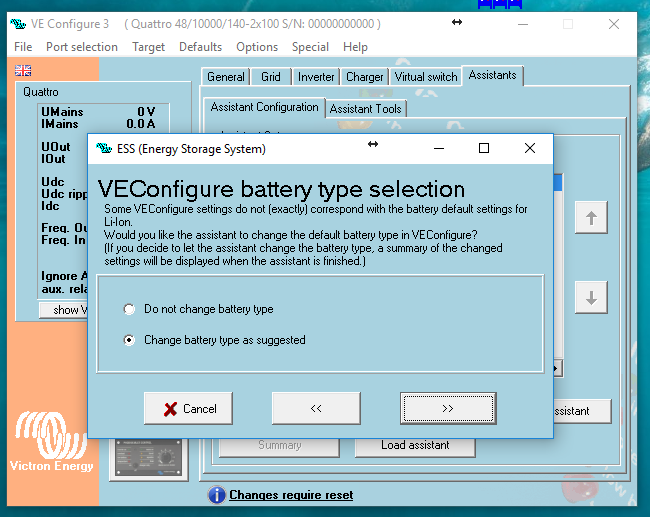This screenshot has height=517, width=650.
Task: Open the Port selection menu
Action: (82, 47)
